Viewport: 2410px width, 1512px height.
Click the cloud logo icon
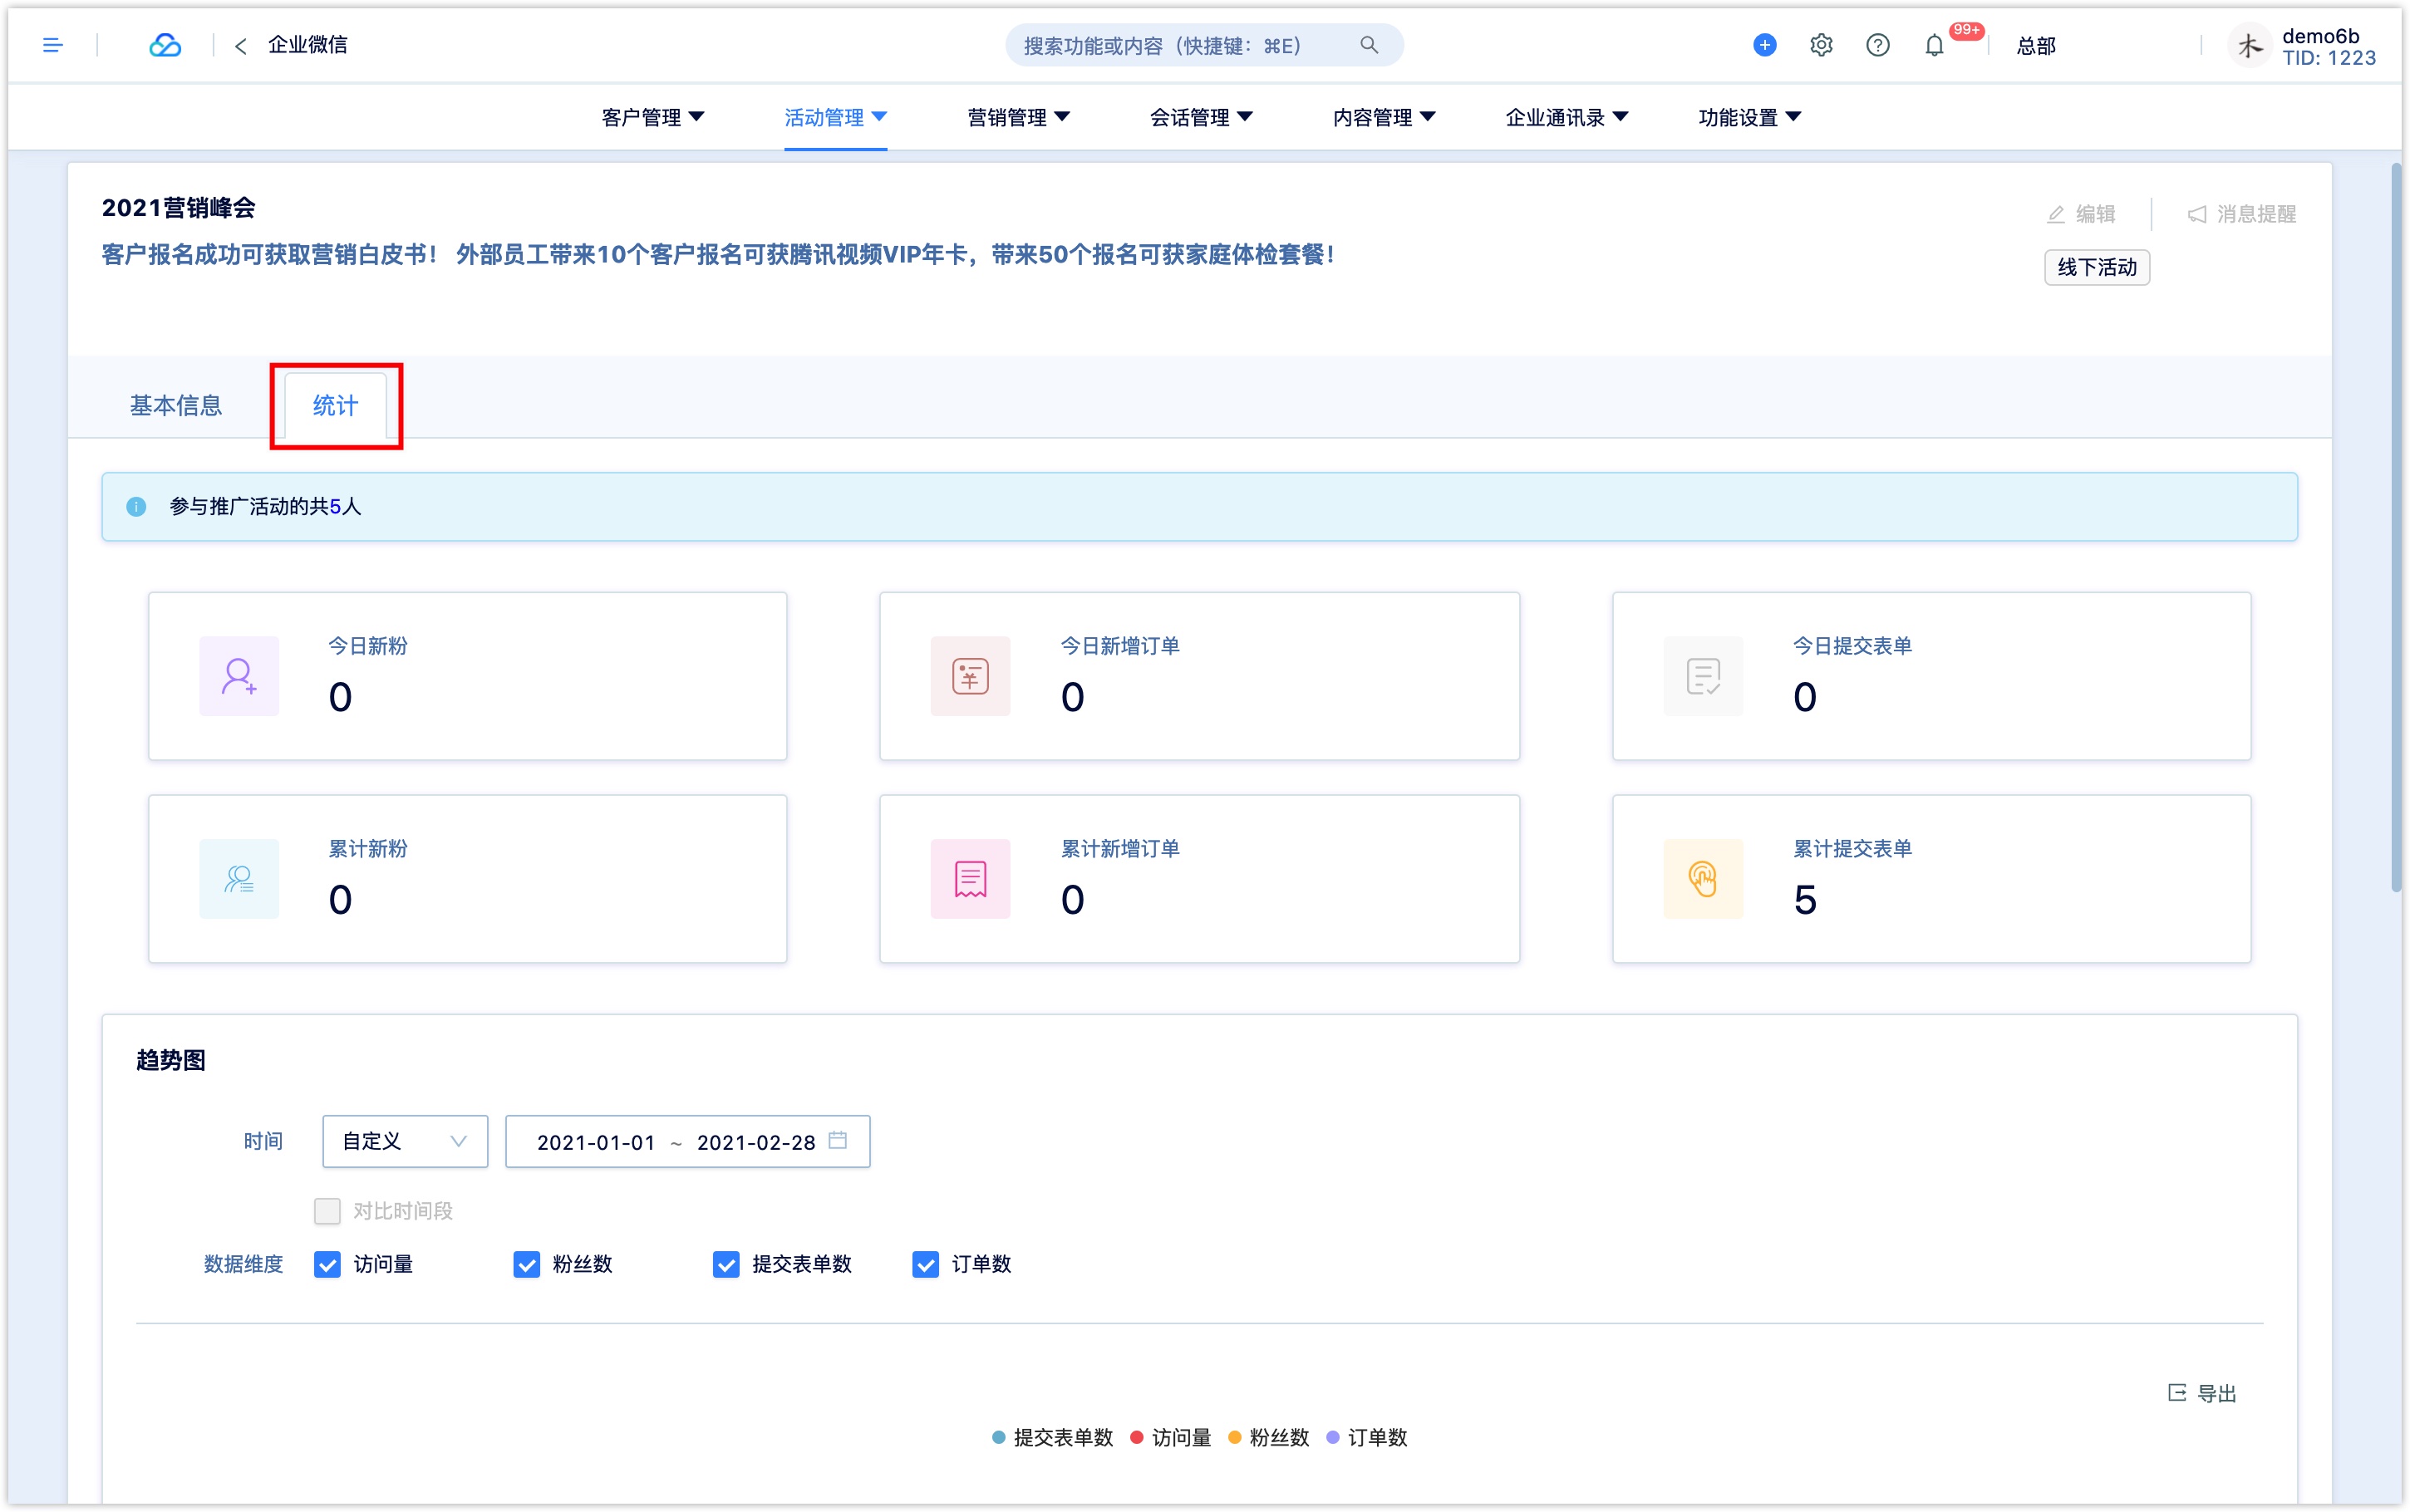165,45
